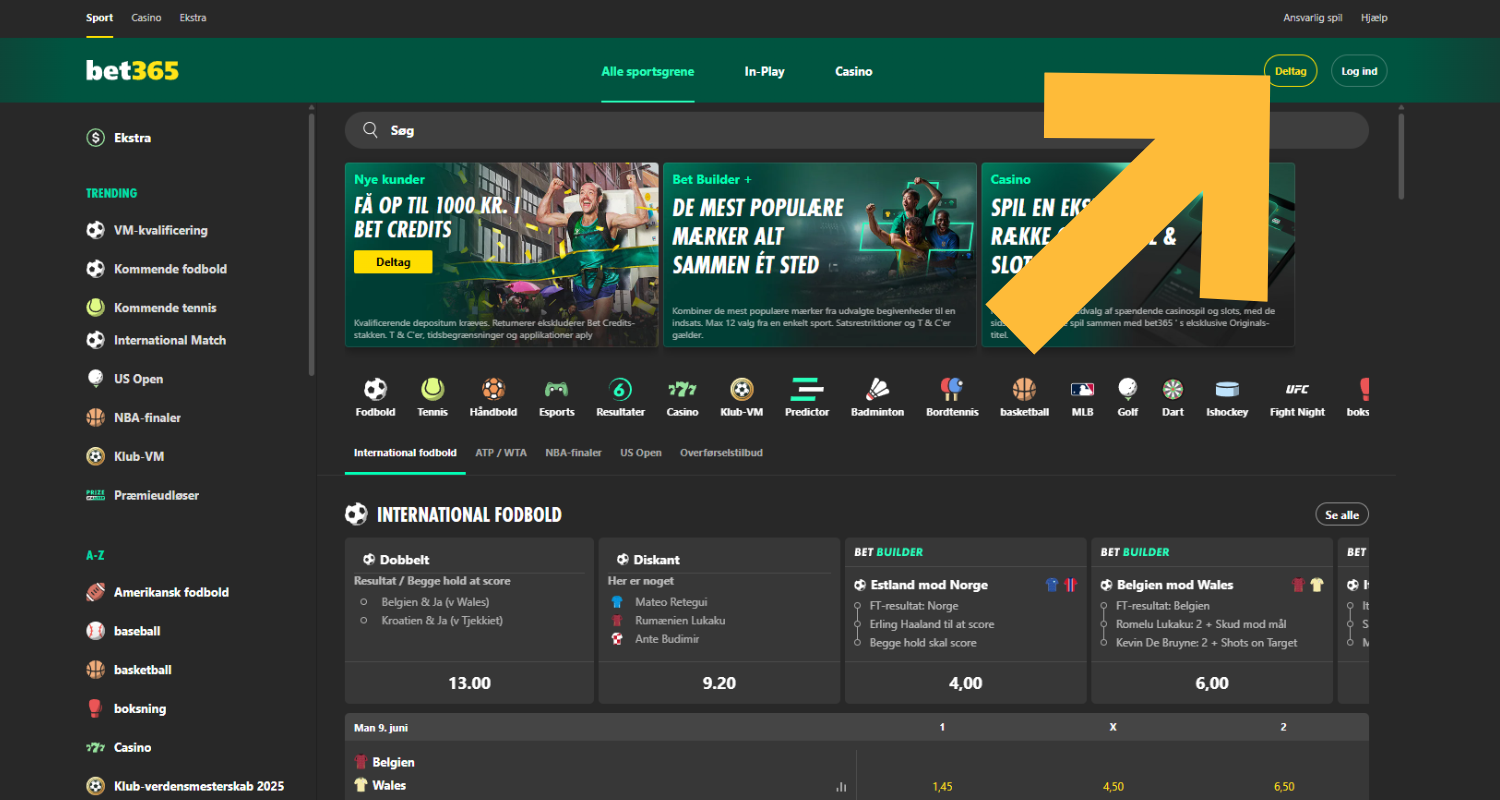Click the stats icon on the Belgien–Wales match row
This screenshot has height=800, width=1500.
click(841, 787)
